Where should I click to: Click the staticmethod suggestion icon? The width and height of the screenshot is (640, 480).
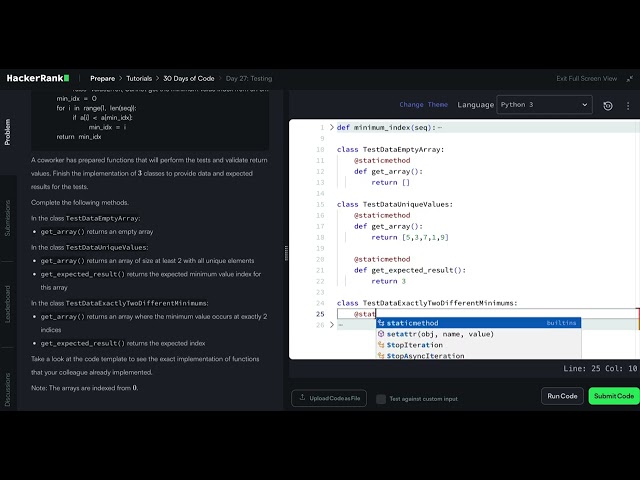tap(381, 323)
